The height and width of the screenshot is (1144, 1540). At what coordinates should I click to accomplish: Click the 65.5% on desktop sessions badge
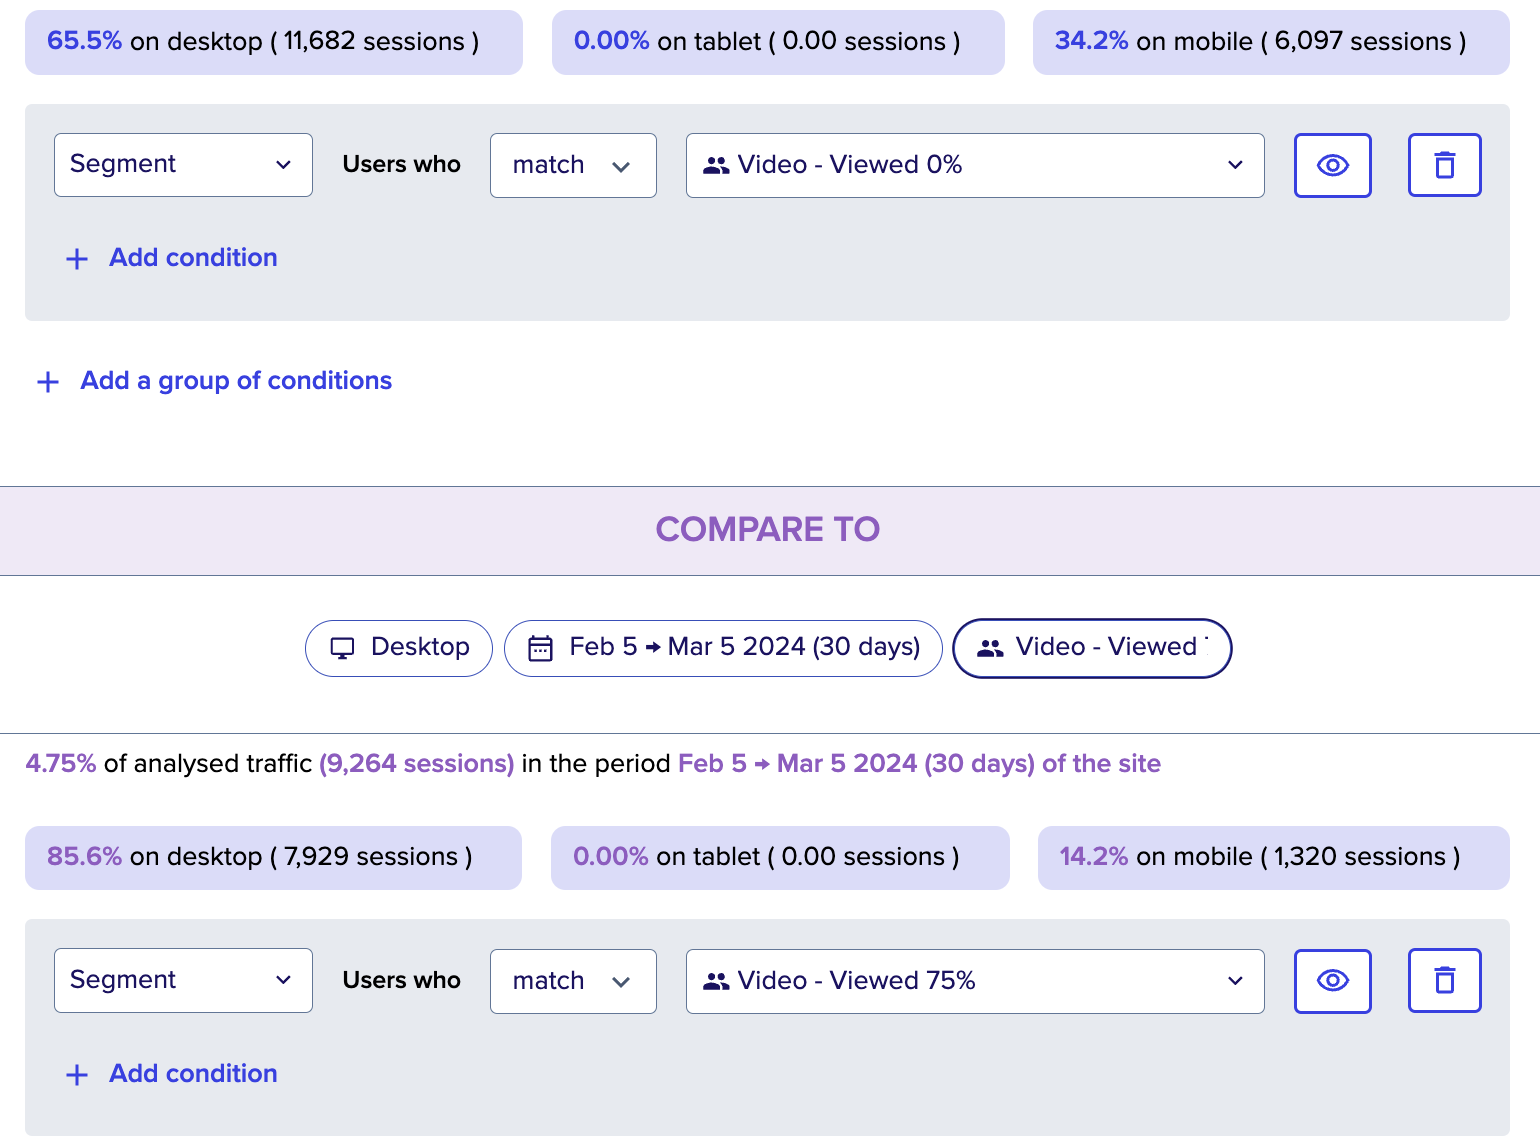274,42
